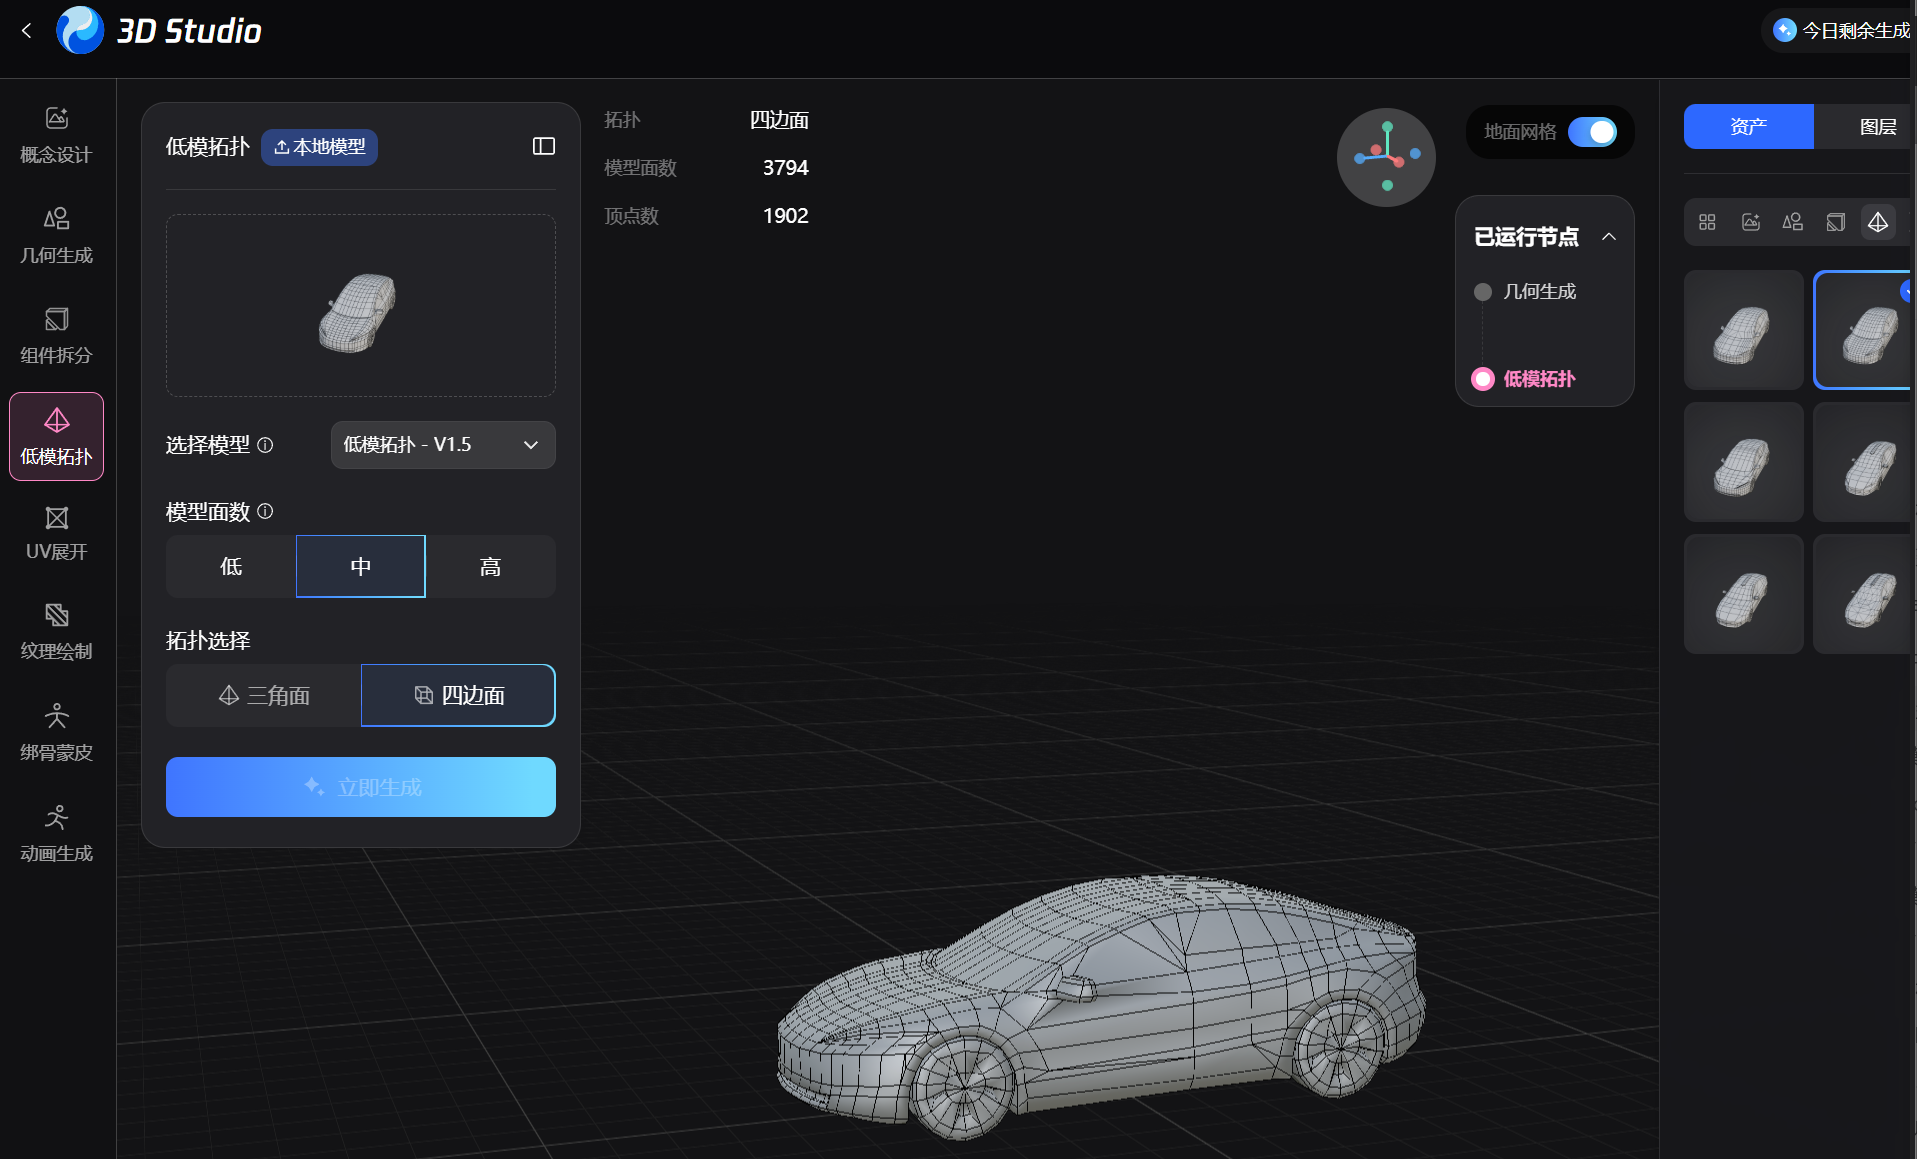Click the 3D axis orientation gizmo
Image resolution: width=1919 pixels, height=1159 pixels.
pyautogui.click(x=1386, y=157)
